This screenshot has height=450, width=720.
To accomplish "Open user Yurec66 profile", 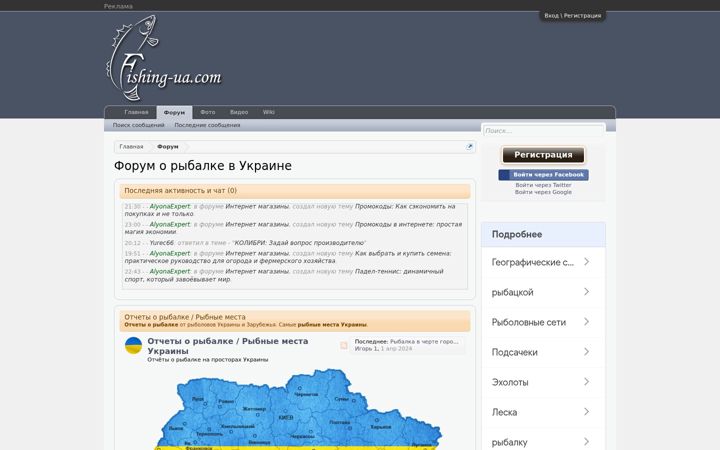I will coord(162,243).
